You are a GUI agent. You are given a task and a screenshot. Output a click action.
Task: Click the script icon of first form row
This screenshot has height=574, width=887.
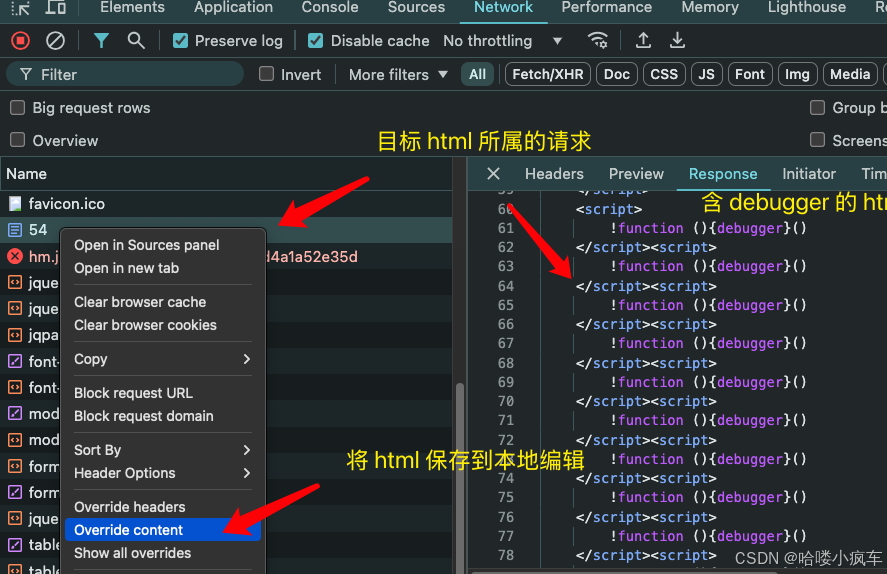click(15, 466)
